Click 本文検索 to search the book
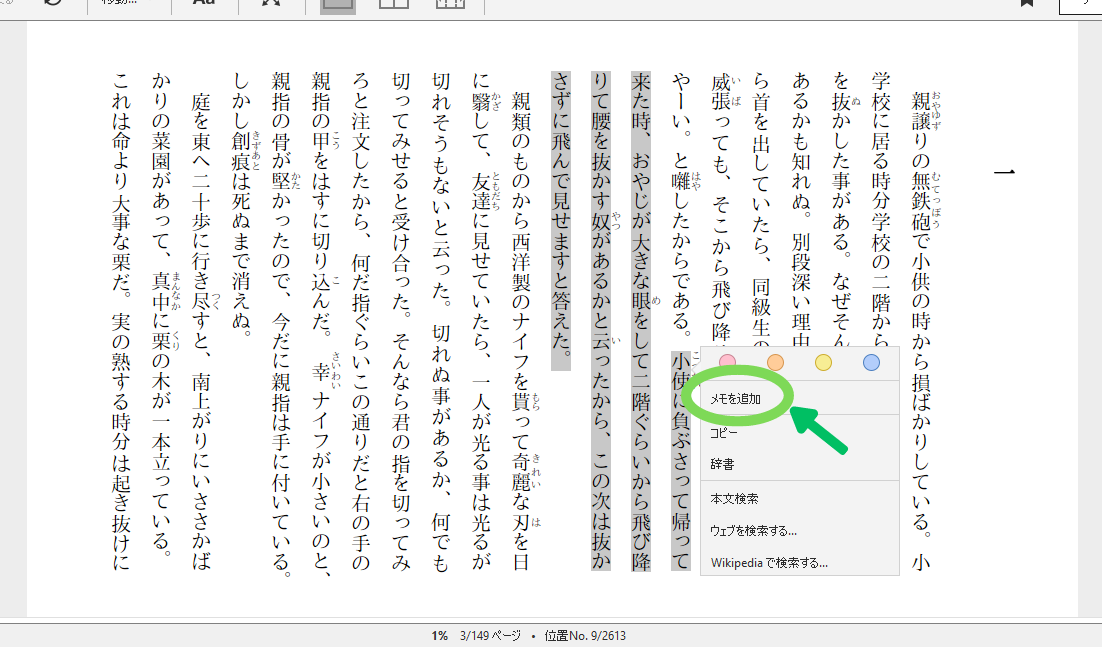Viewport: 1102px width, 647px height. (734, 498)
